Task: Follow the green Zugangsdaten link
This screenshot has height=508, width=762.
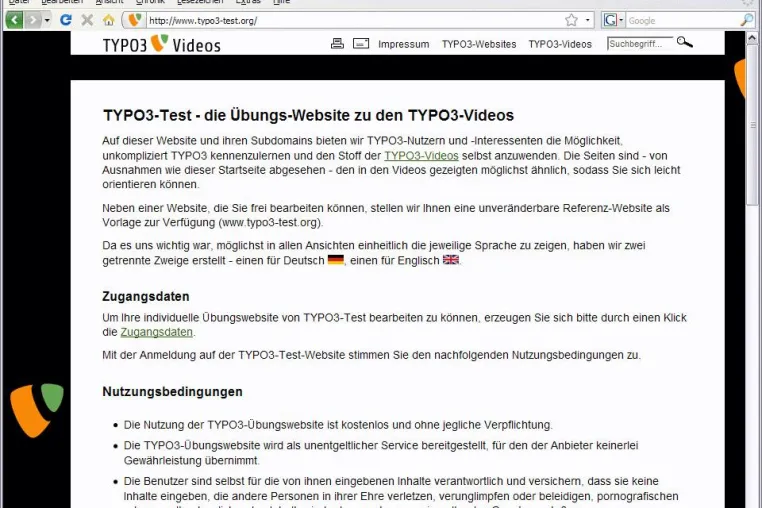Action: [156, 332]
